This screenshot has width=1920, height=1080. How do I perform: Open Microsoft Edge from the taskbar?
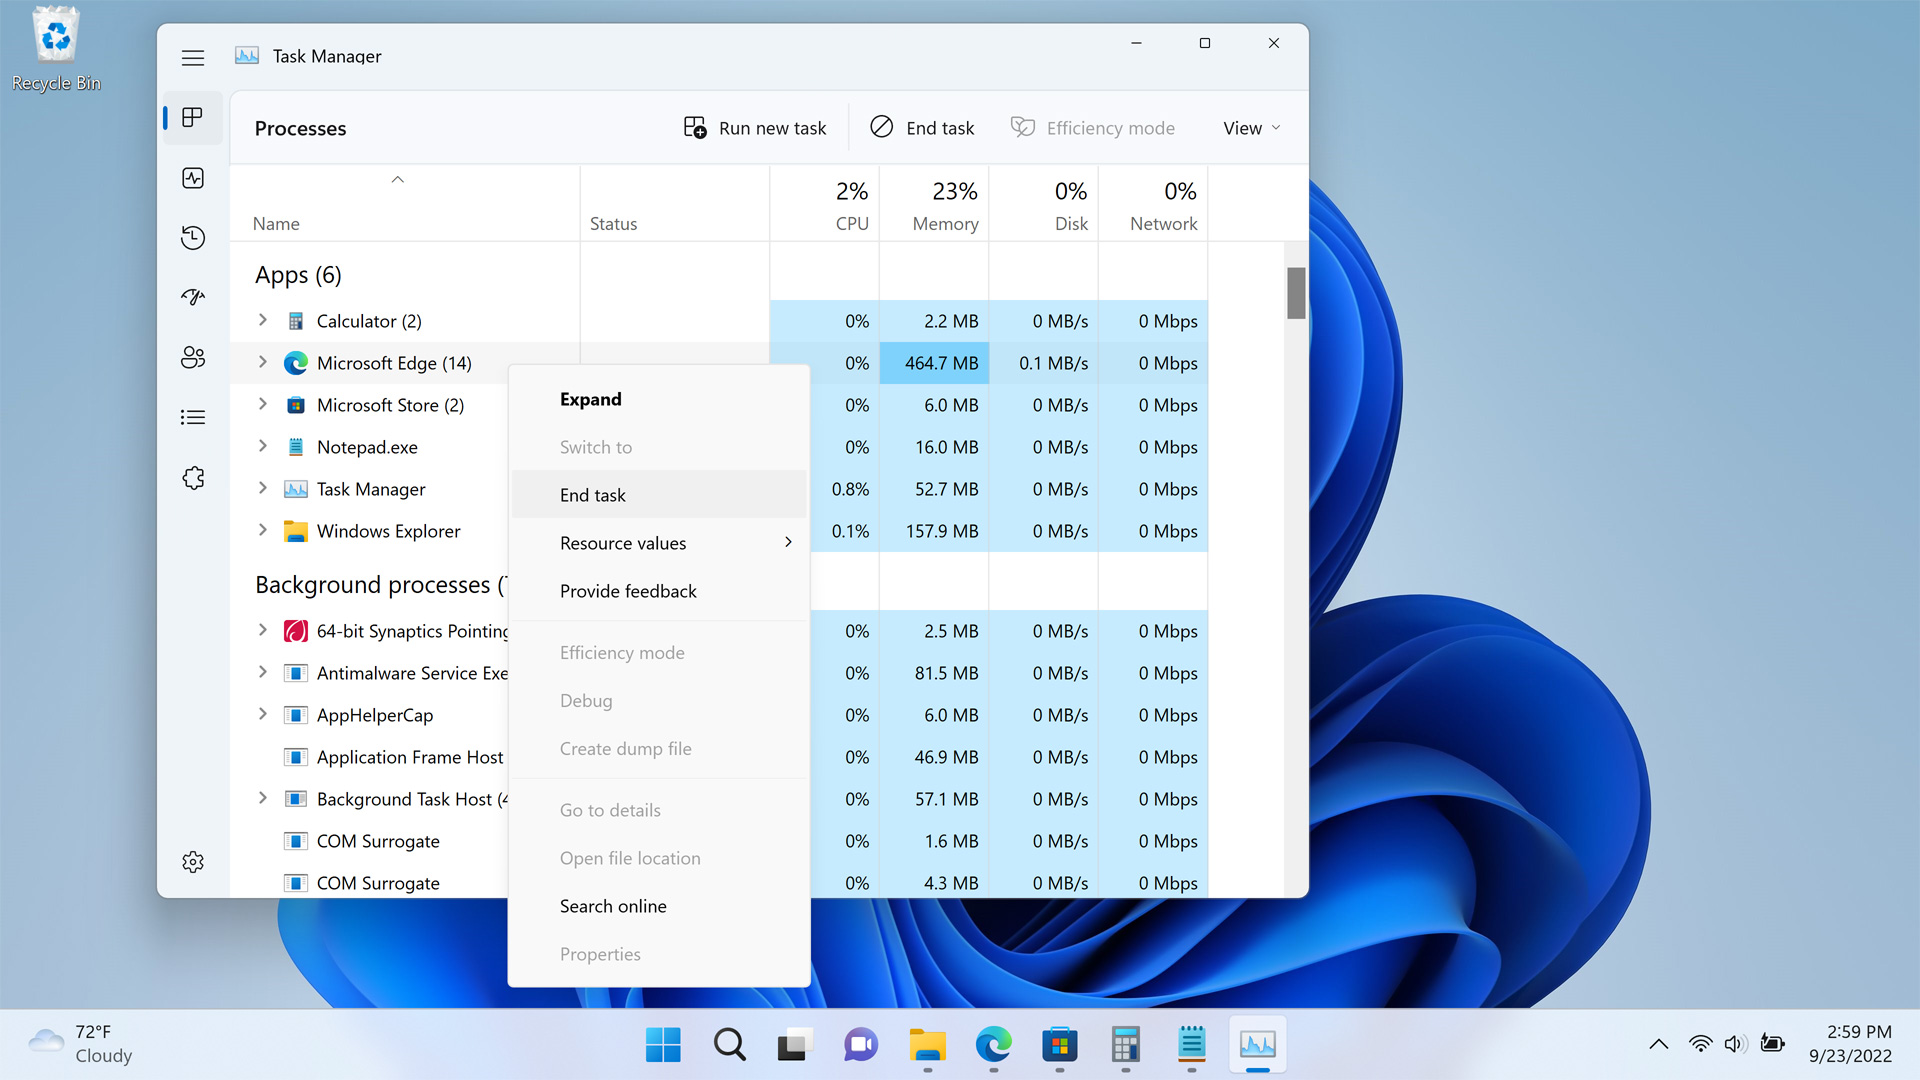click(993, 1045)
